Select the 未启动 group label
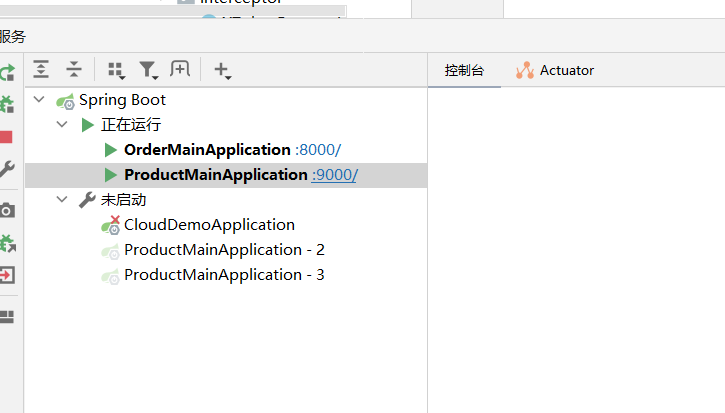This screenshot has height=413, width=725. pyautogui.click(x=123, y=200)
